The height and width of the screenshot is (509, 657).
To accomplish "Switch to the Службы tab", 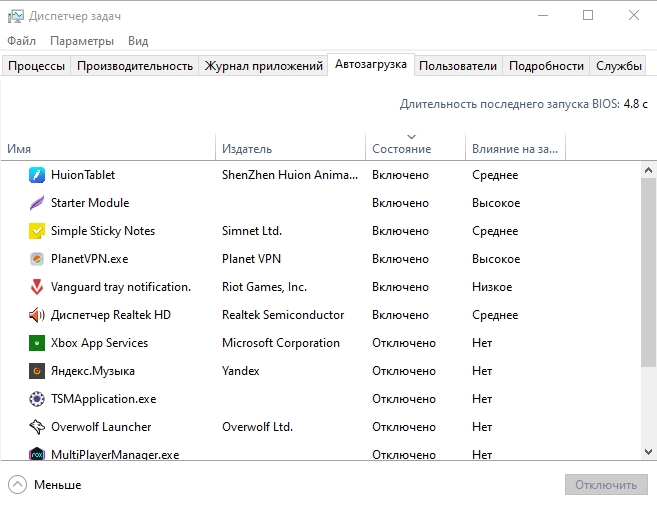I will click(x=619, y=66).
